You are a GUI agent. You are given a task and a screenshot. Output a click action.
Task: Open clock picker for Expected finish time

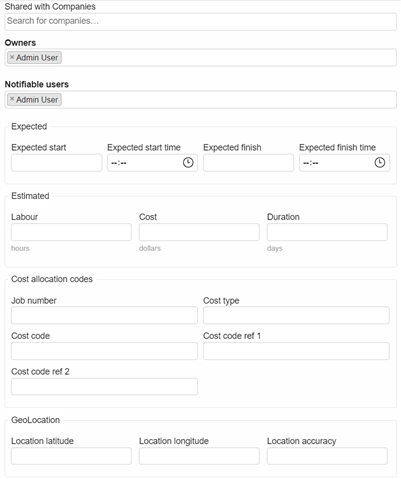[380, 163]
